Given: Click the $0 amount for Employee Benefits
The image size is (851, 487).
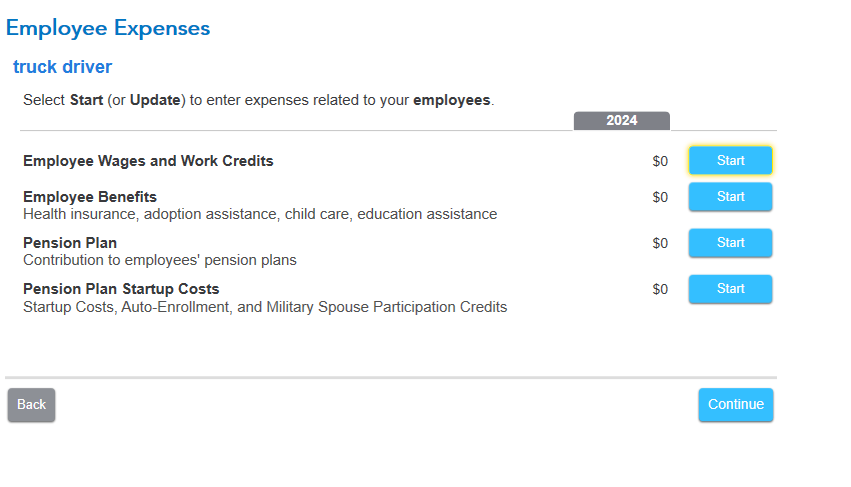Looking at the screenshot, I should 660,197.
